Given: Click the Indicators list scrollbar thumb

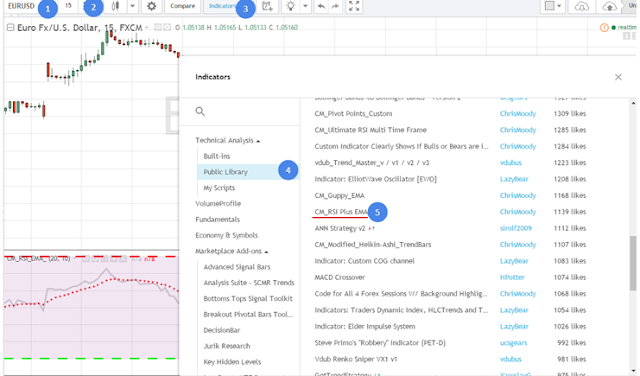Looking at the screenshot, I should (x=633, y=263).
